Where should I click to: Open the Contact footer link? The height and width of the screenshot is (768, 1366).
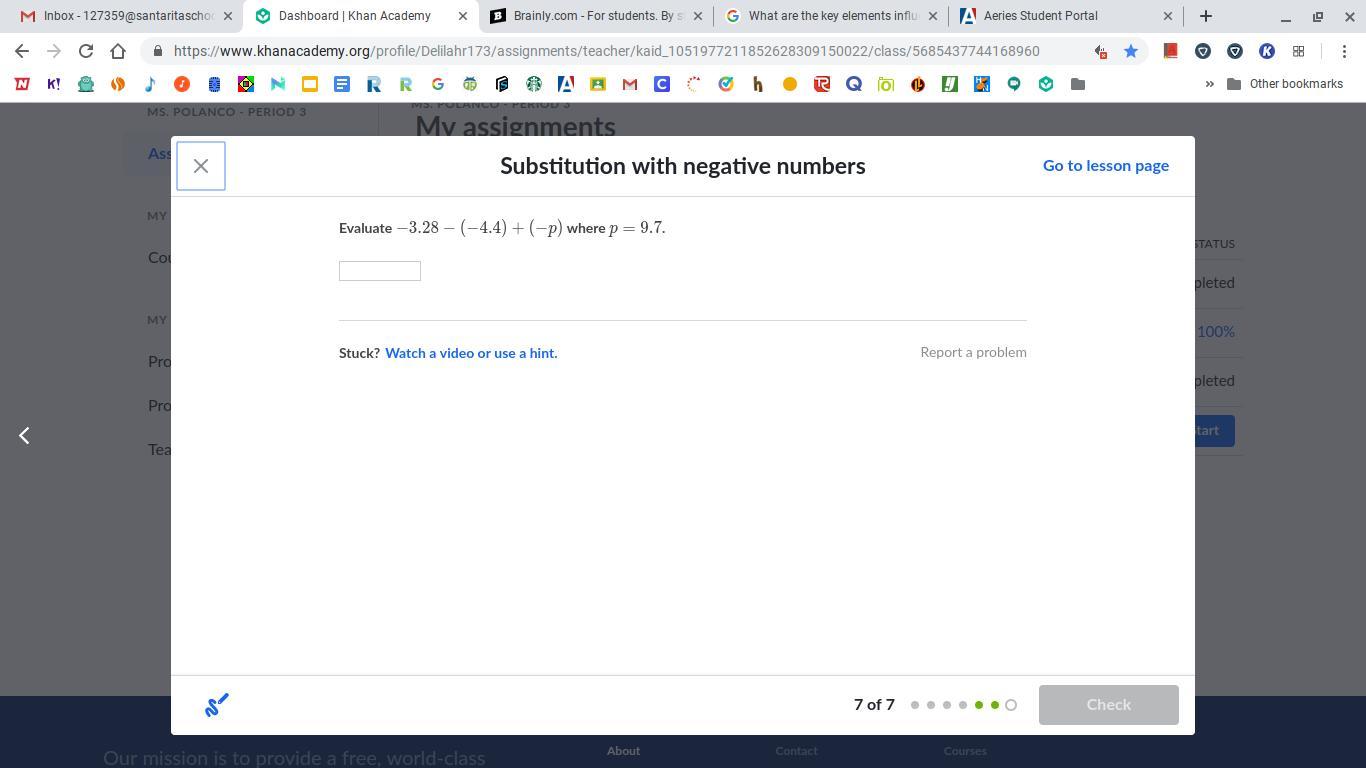pyautogui.click(x=796, y=751)
